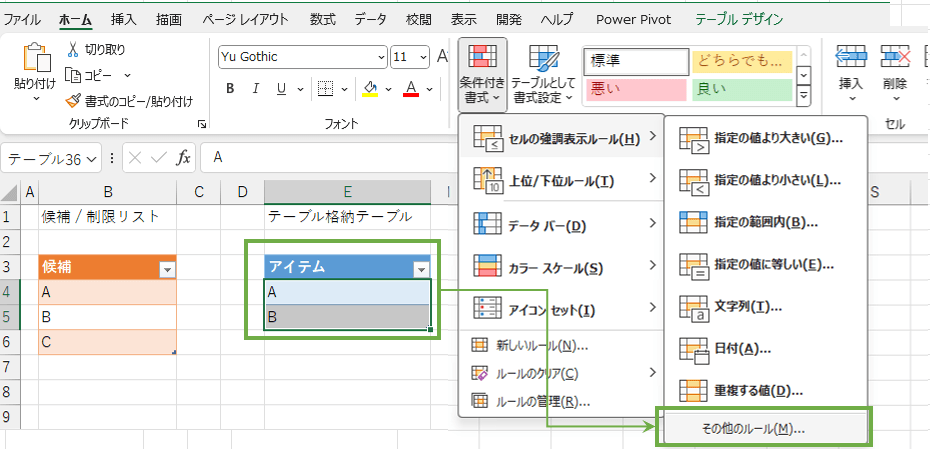Image resolution: width=930 pixels, height=449 pixels.
Task: Open the borders dropdown arrow
Action: 343,90
